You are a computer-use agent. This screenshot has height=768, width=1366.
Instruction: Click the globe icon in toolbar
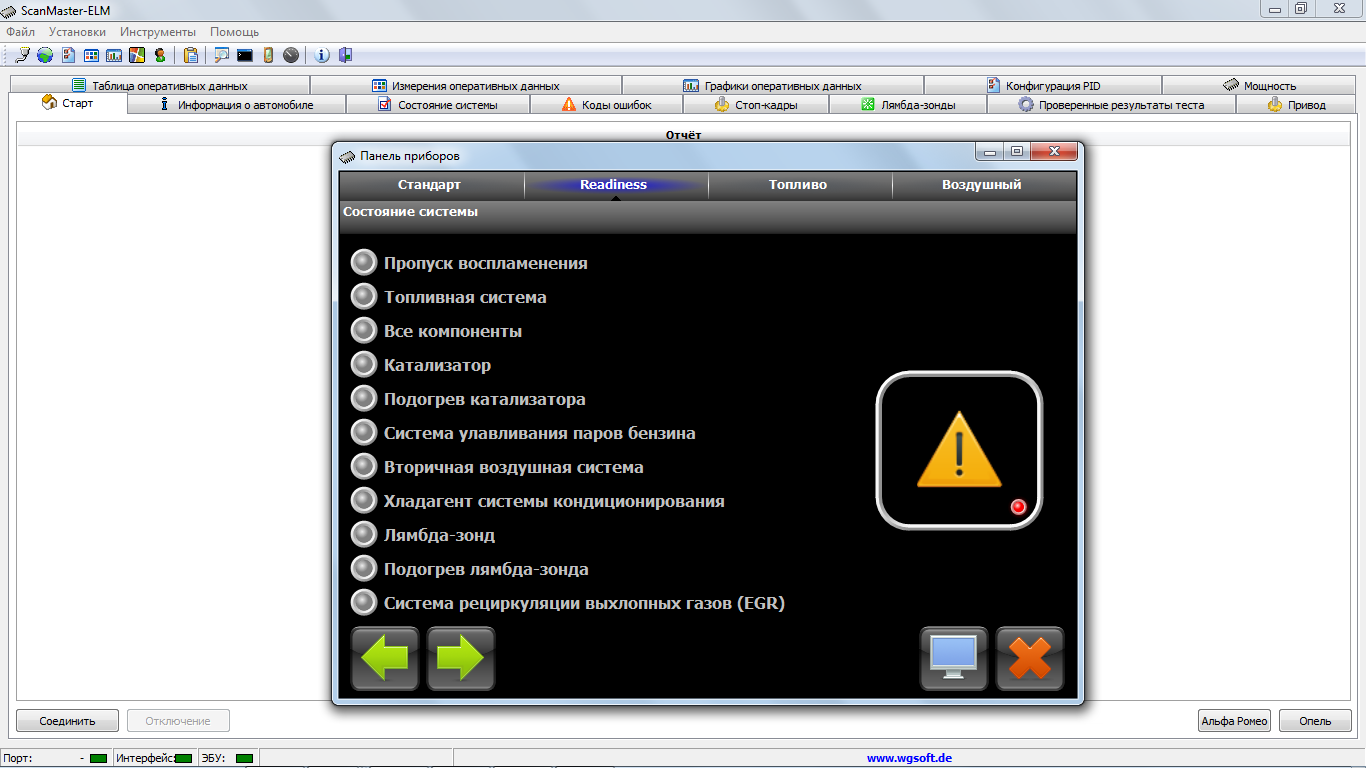tap(45, 55)
